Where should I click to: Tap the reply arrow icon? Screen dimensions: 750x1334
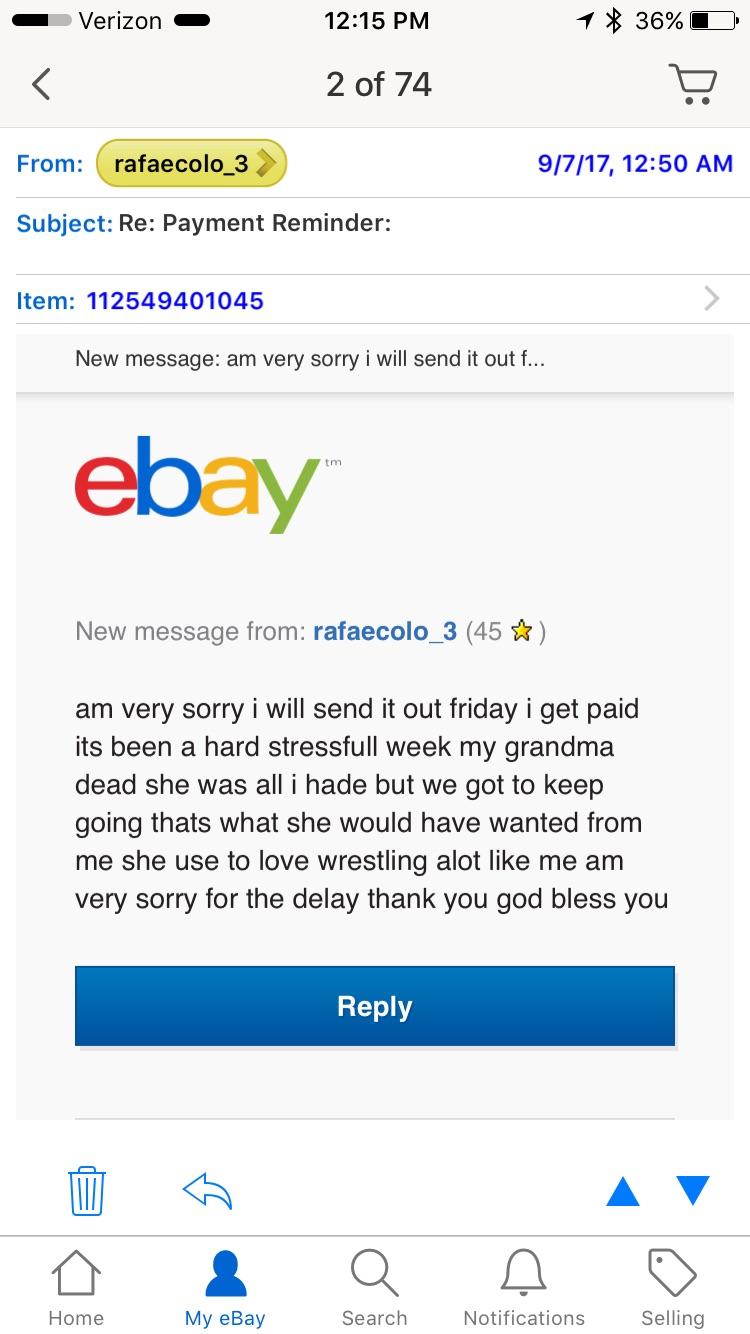207,1190
